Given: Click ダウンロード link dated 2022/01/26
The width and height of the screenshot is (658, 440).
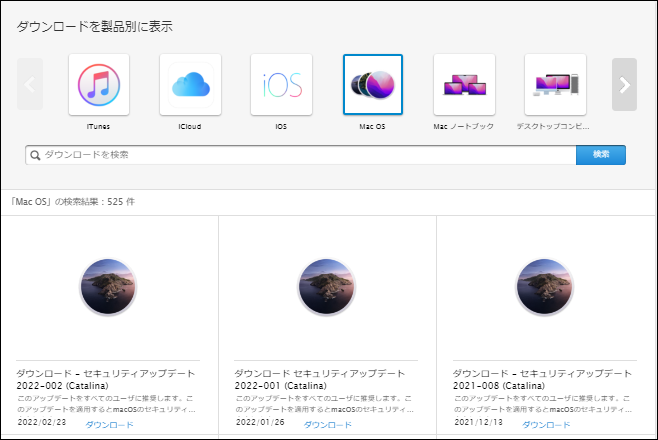Looking at the screenshot, I should point(327,424).
